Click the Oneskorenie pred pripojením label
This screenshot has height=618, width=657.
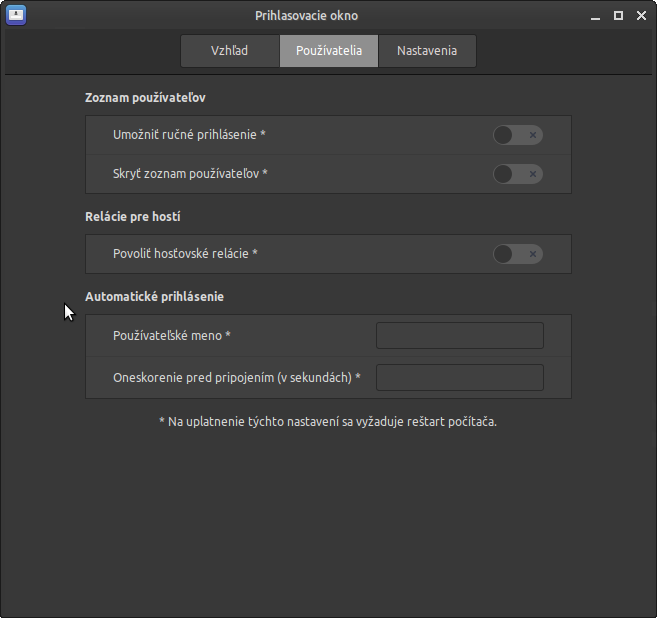tap(237, 378)
